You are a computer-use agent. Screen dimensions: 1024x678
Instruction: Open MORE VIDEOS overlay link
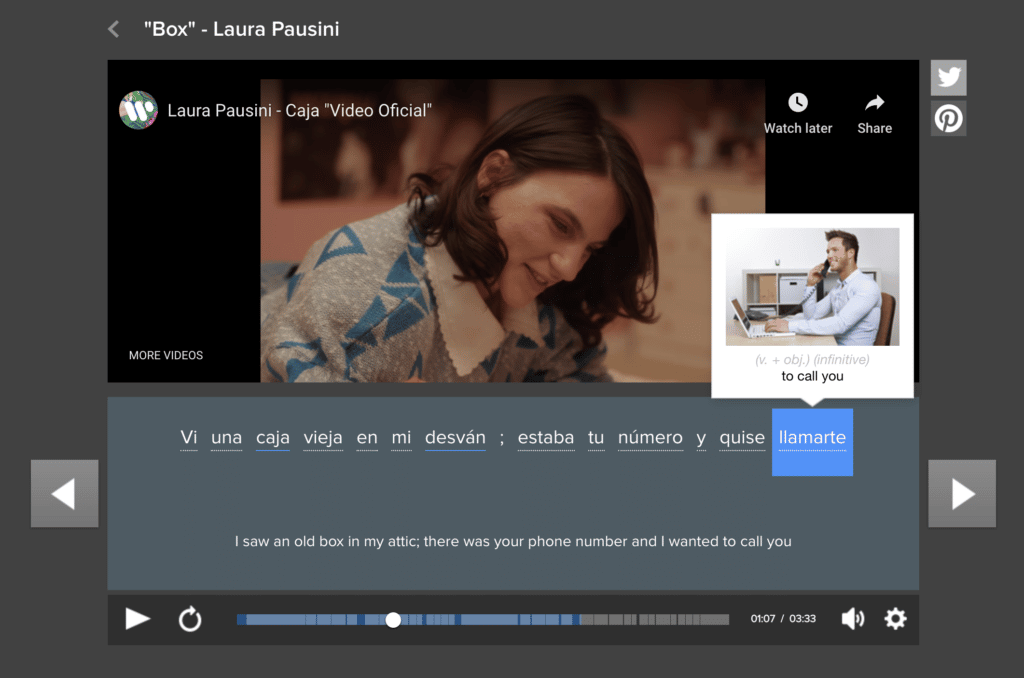pos(166,355)
